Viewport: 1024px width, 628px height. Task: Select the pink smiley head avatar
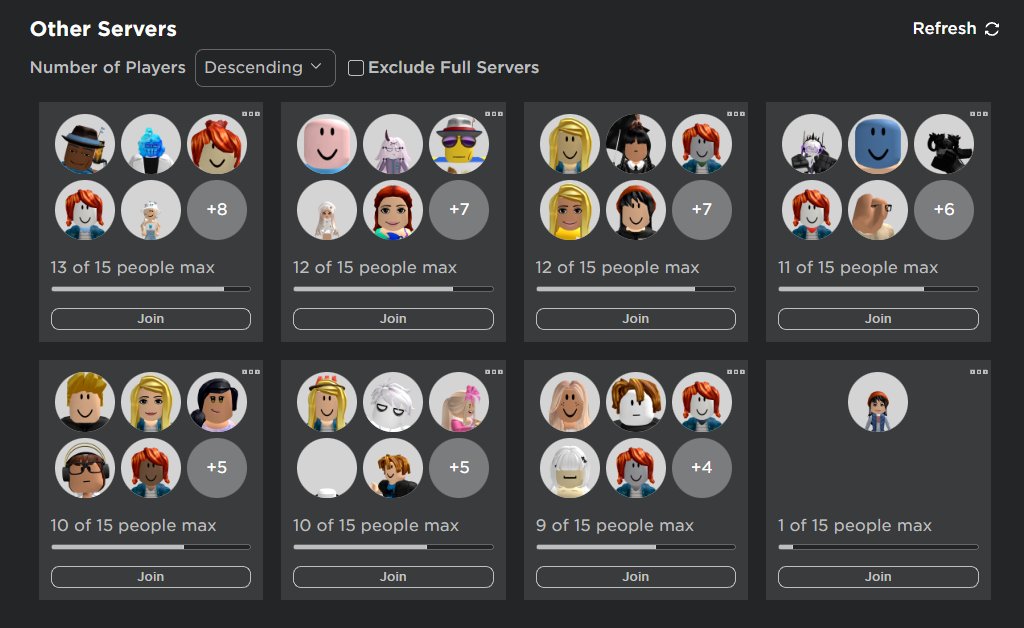pyautogui.click(x=327, y=144)
